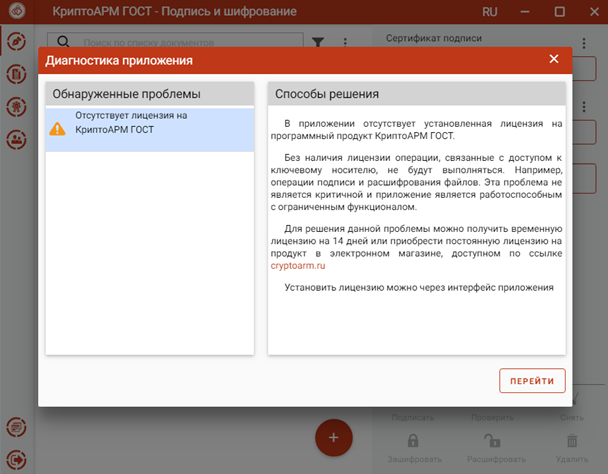
Task: Open the event log sidebar icon
Action: [x=16, y=427]
